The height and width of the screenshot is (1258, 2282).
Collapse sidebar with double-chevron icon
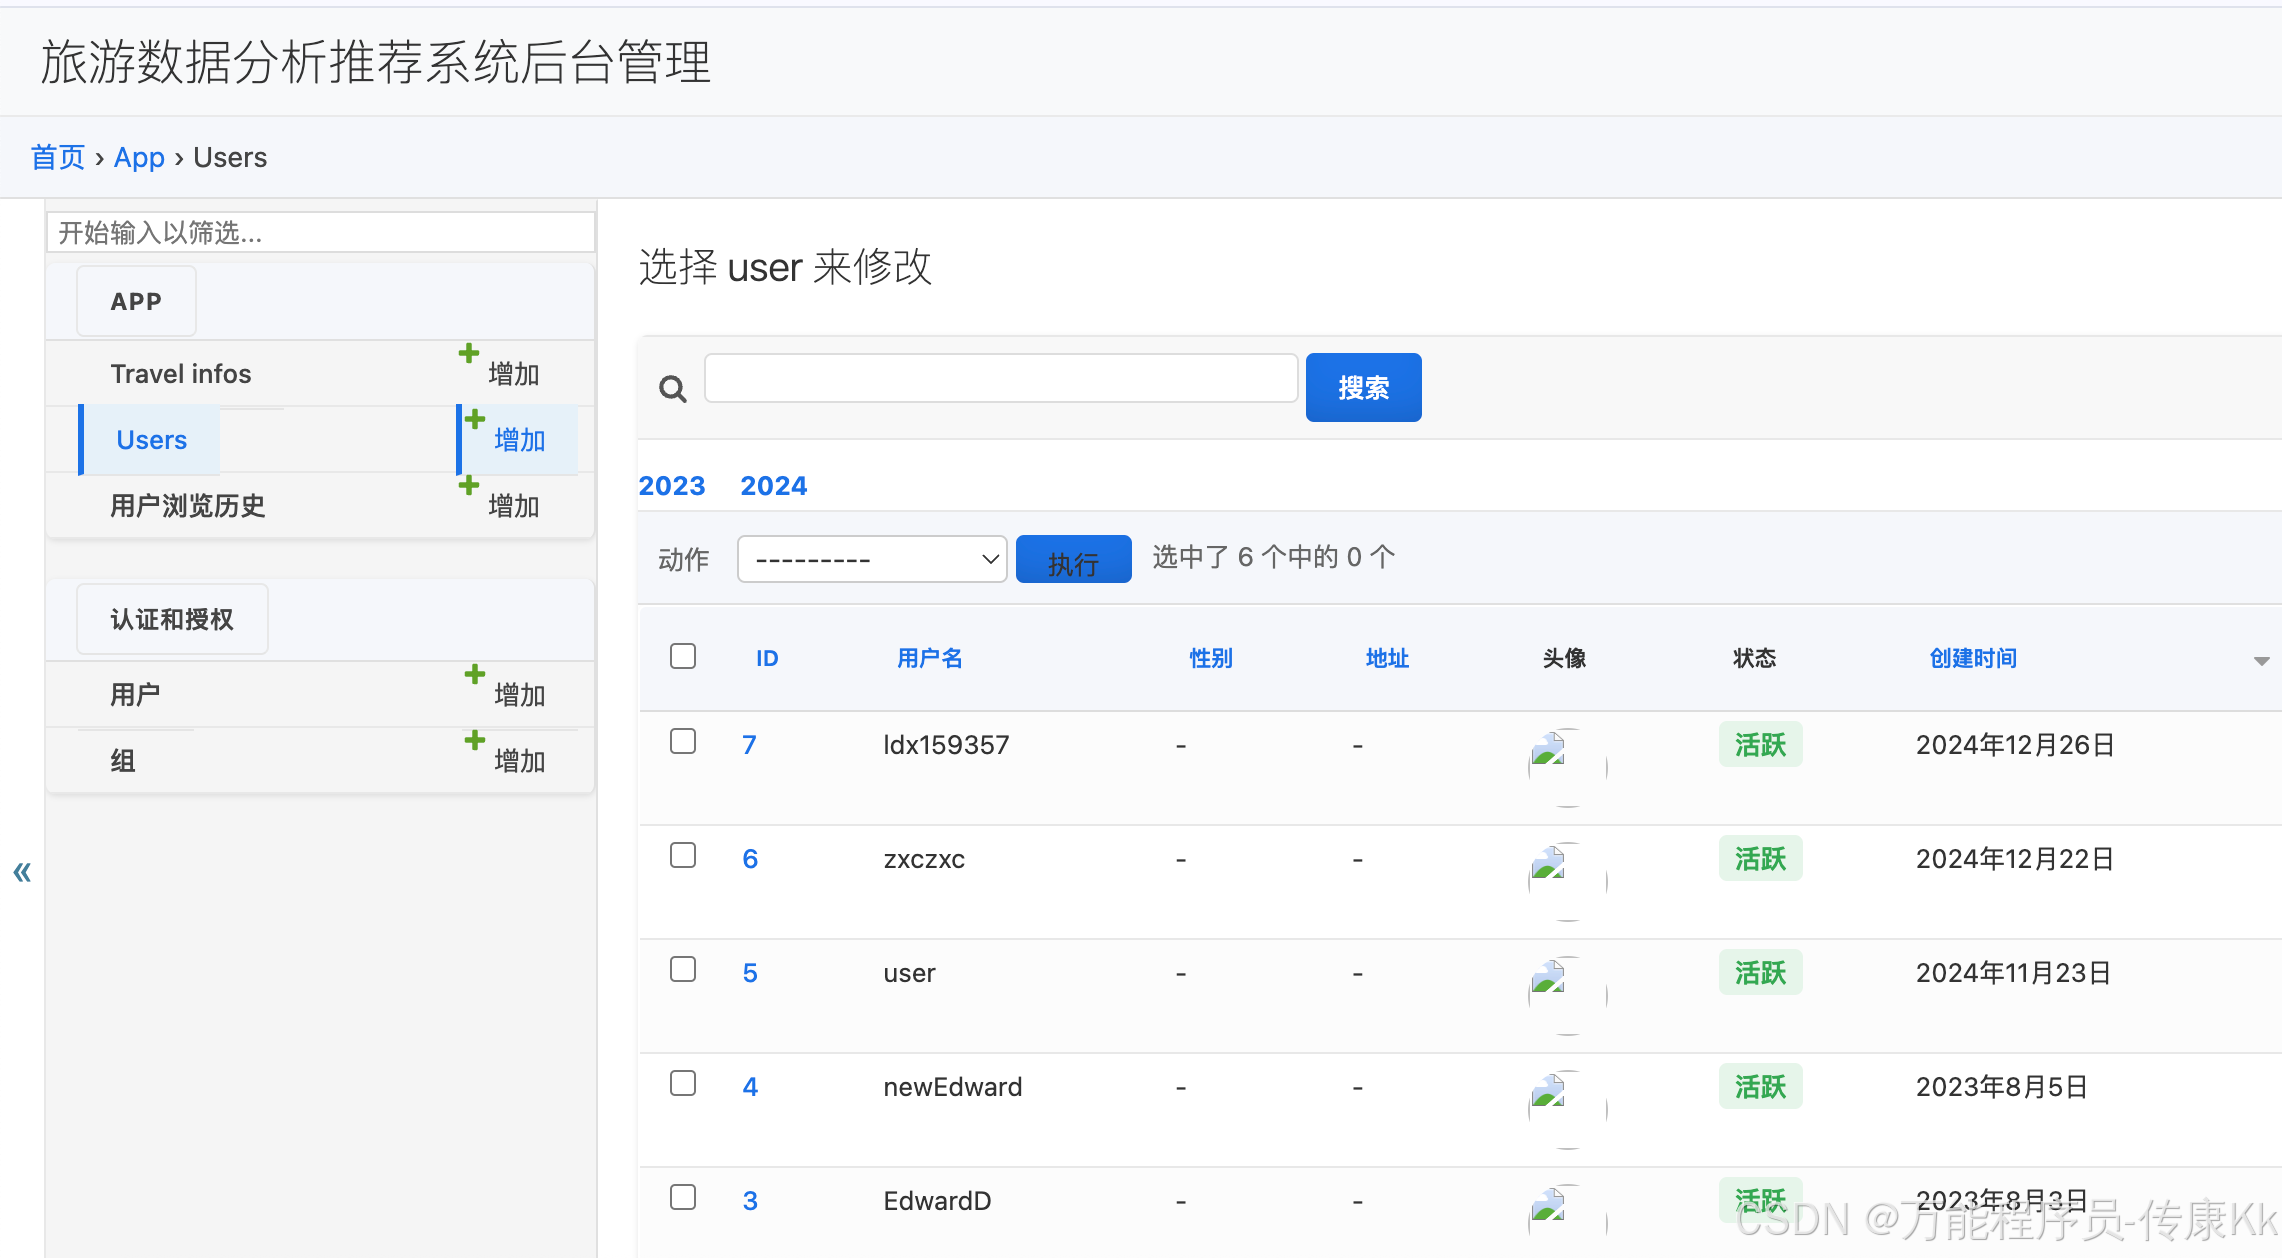22,872
